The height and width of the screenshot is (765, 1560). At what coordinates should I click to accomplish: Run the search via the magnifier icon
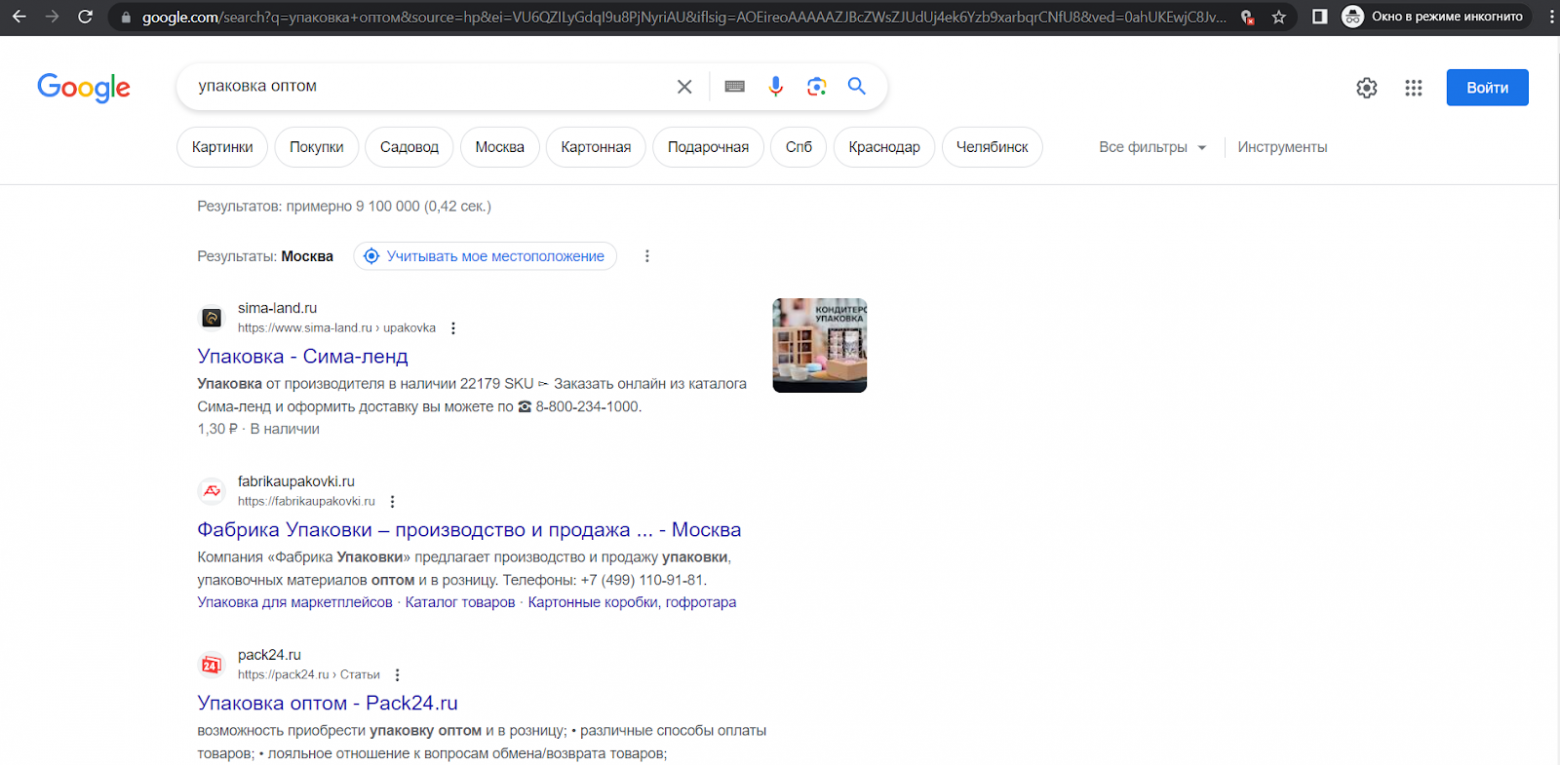pos(857,86)
